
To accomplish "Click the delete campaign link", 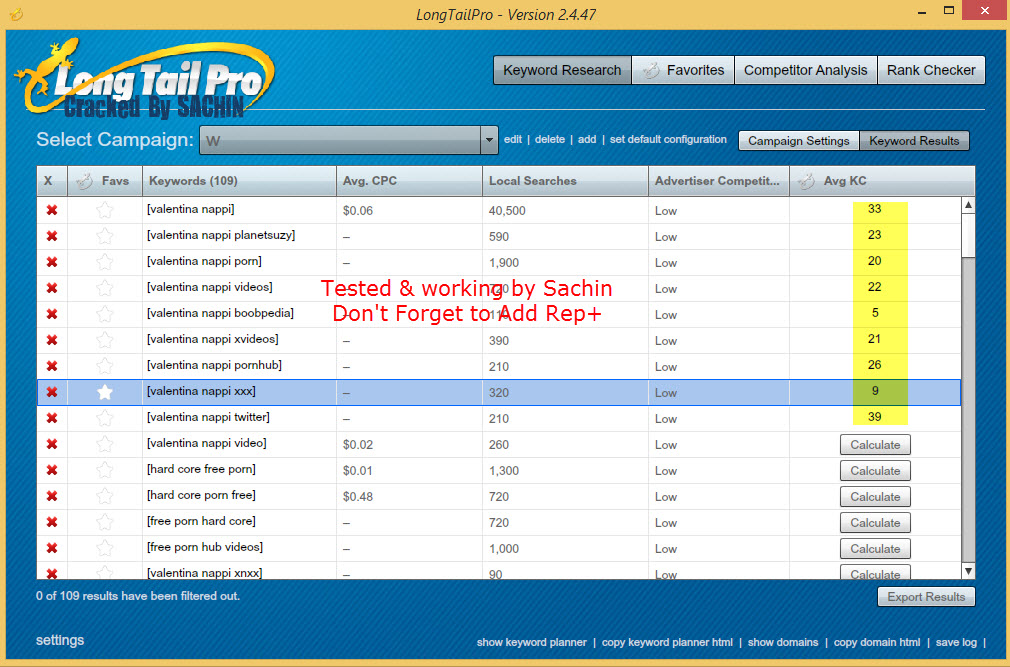I will 549,139.
